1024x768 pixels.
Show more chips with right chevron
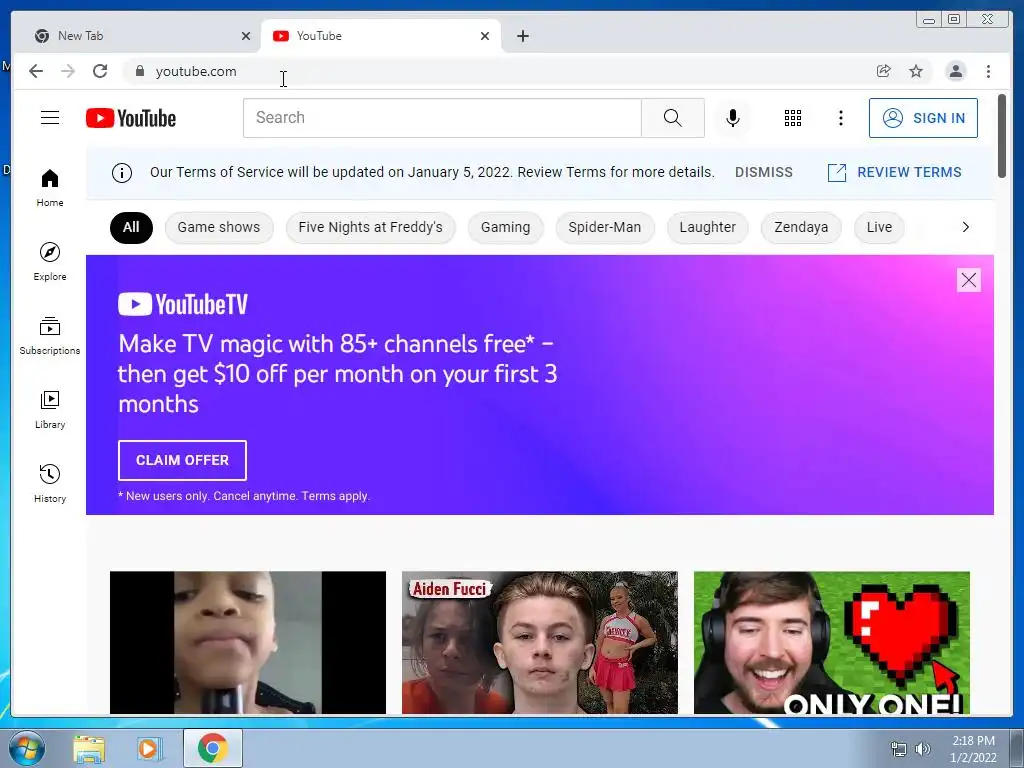pos(965,227)
